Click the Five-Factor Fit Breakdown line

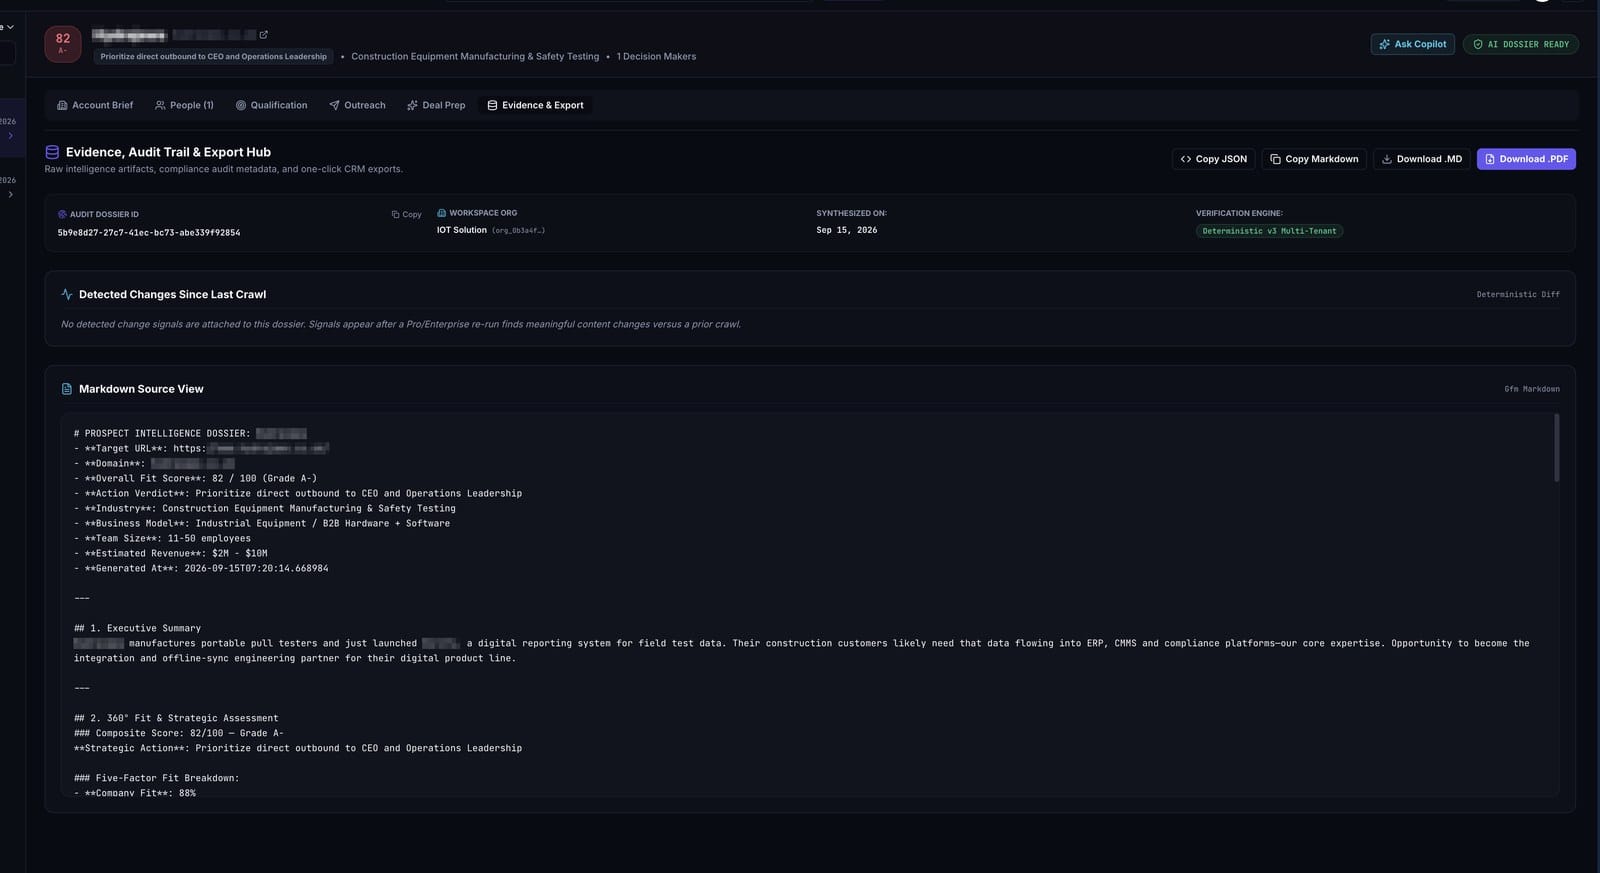(156, 778)
